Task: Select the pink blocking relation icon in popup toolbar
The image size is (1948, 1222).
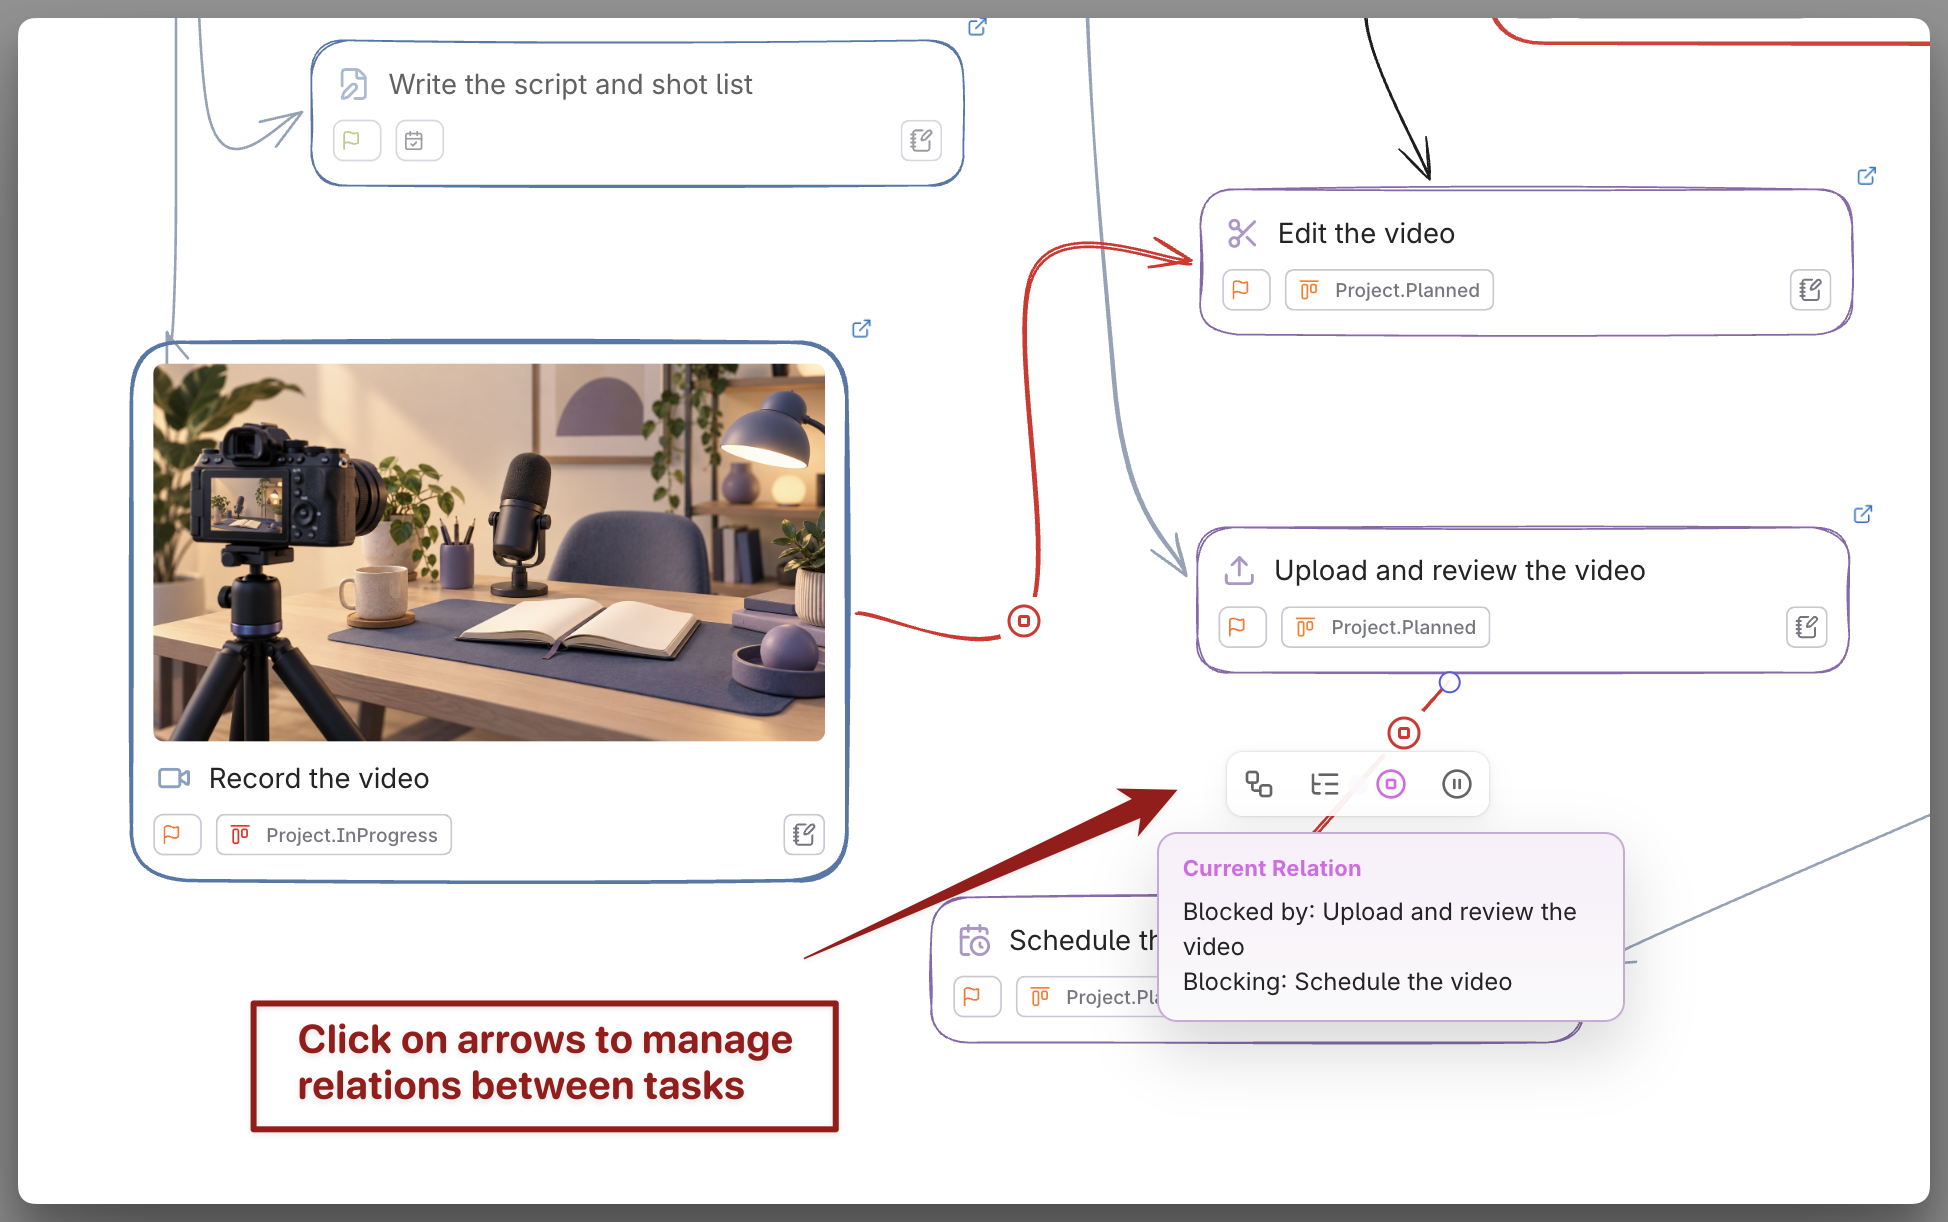Action: coord(1391,784)
